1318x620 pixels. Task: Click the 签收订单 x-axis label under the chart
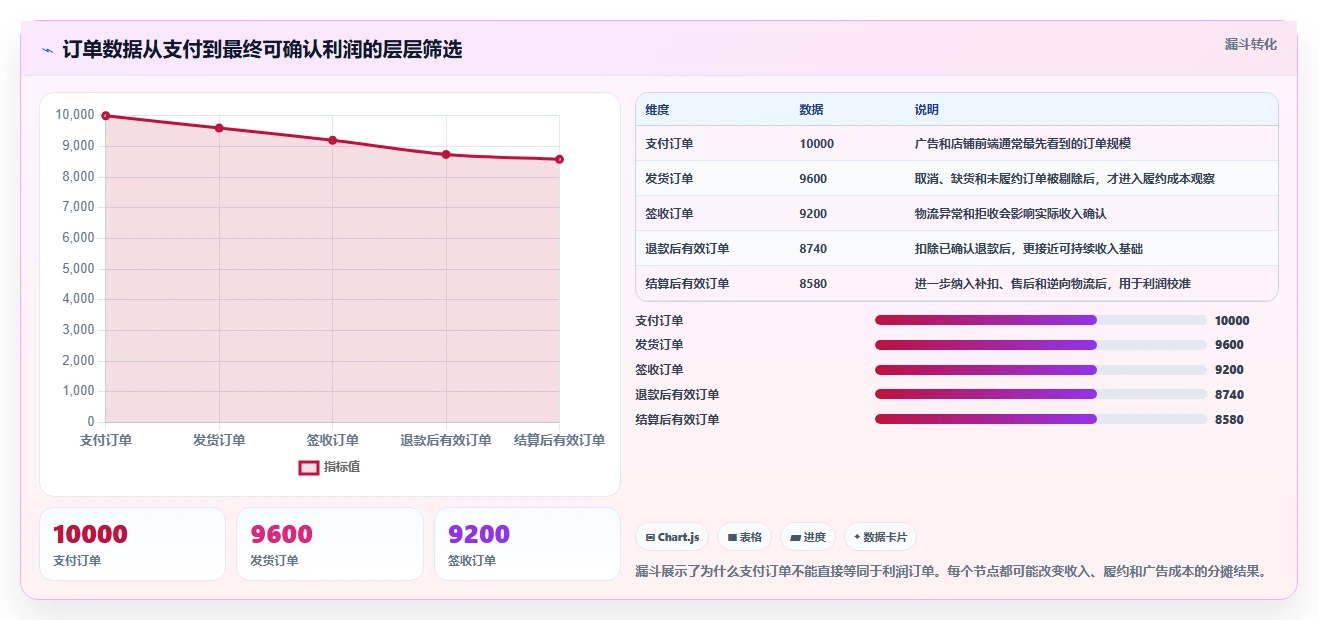[333, 440]
